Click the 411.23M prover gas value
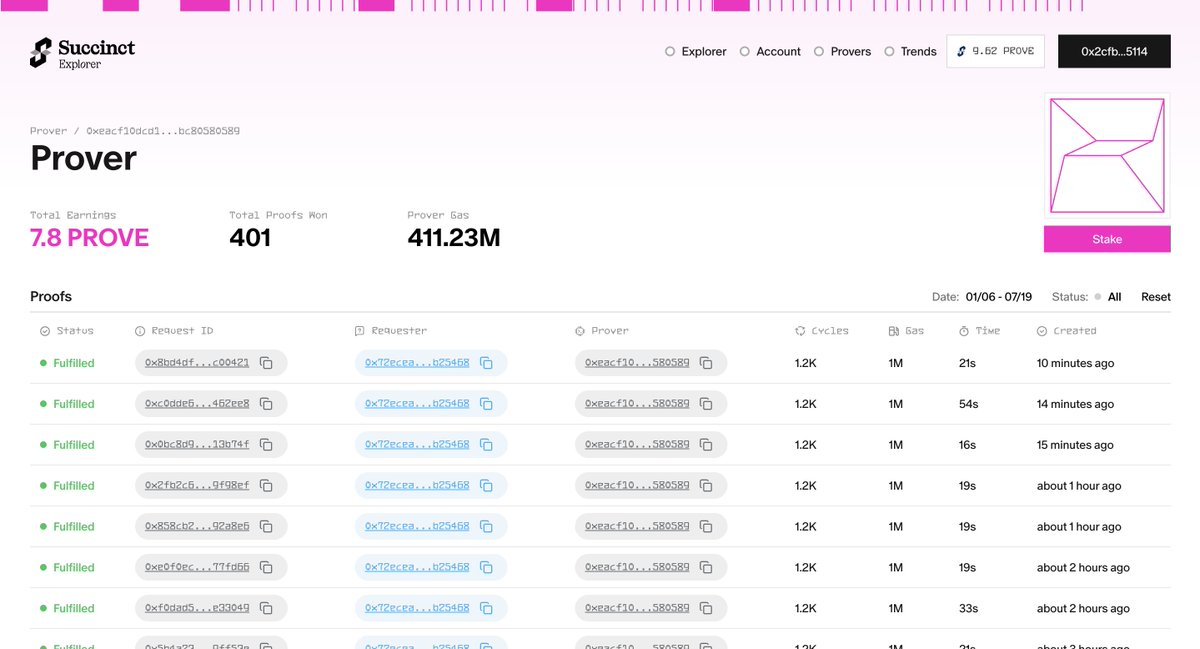Screen dimensions: 1200x649 coord(454,238)
